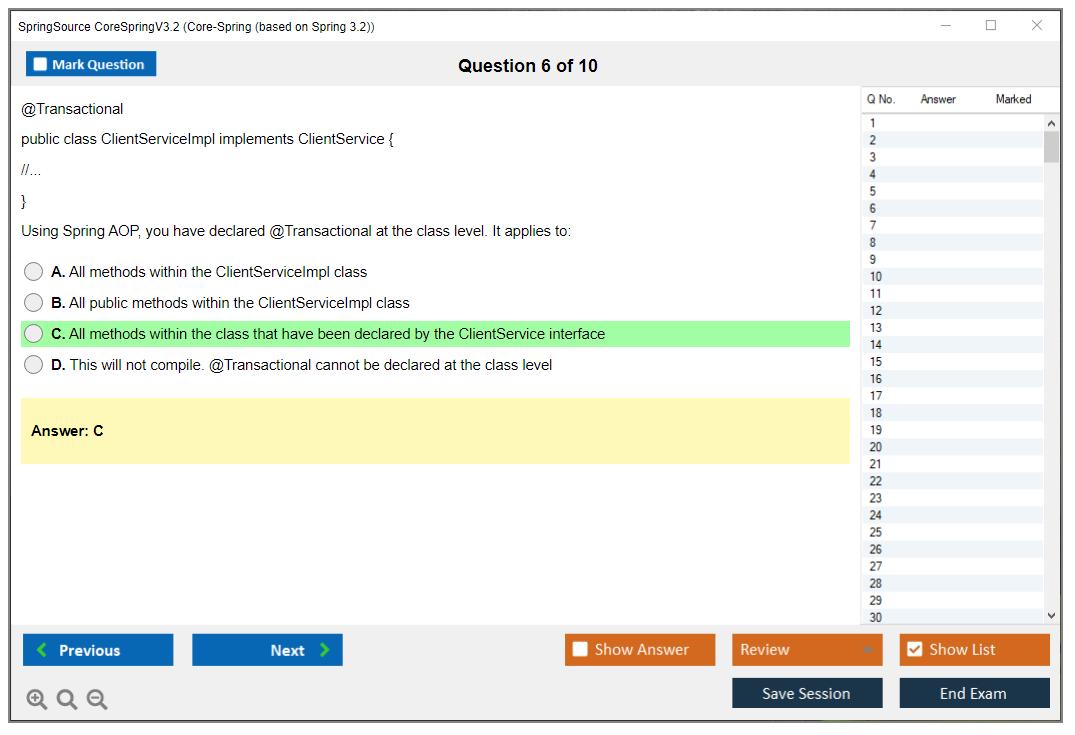
Task: Enable the Mark Question checkbox
Action: pyautogui.click(x=40, y=64)
